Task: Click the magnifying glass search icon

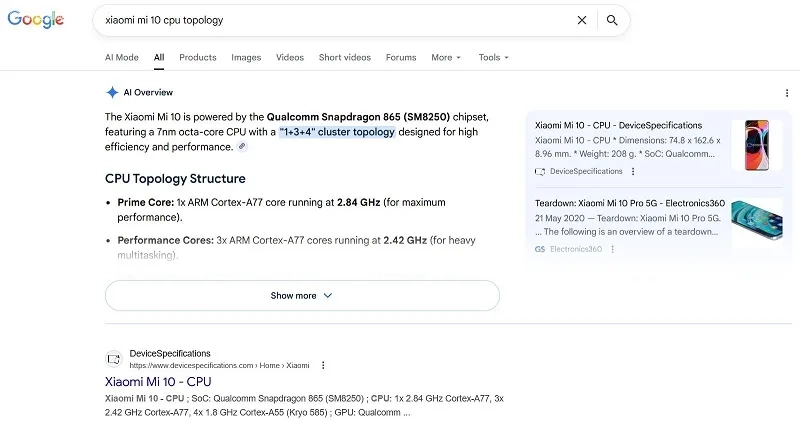Action: click(612, 20)
